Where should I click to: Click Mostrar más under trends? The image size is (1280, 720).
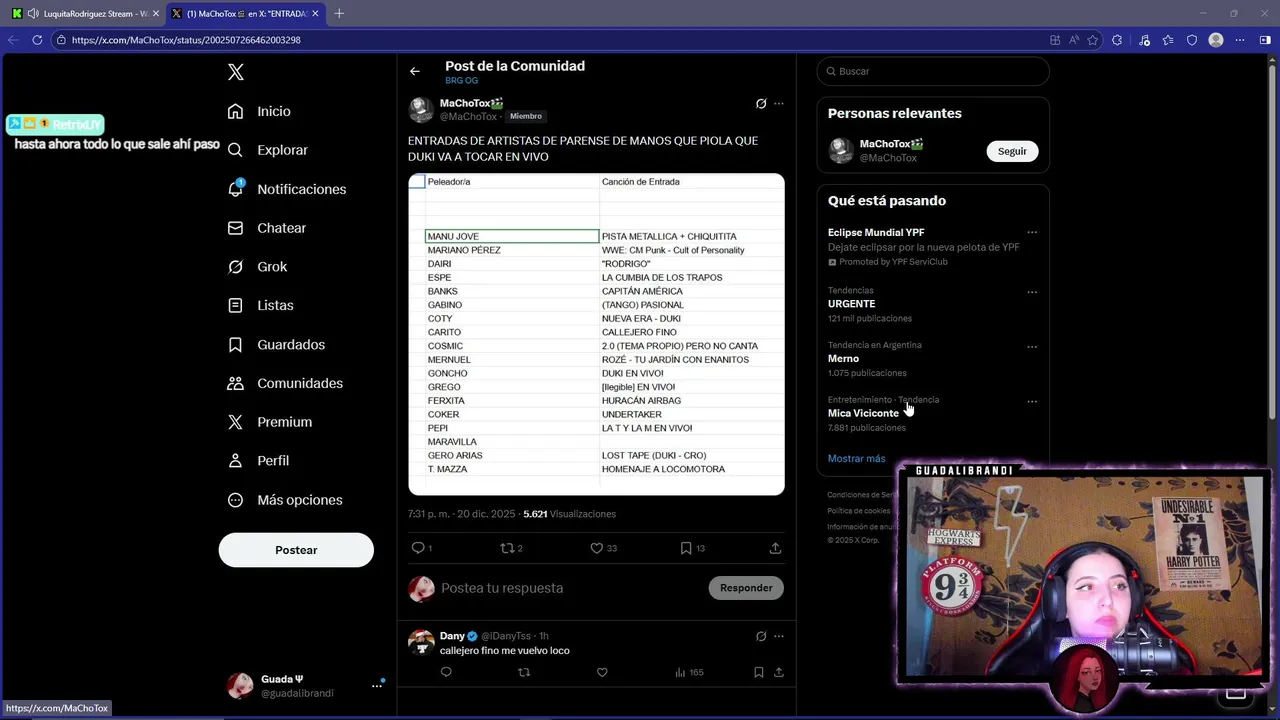tap(856, 459)
